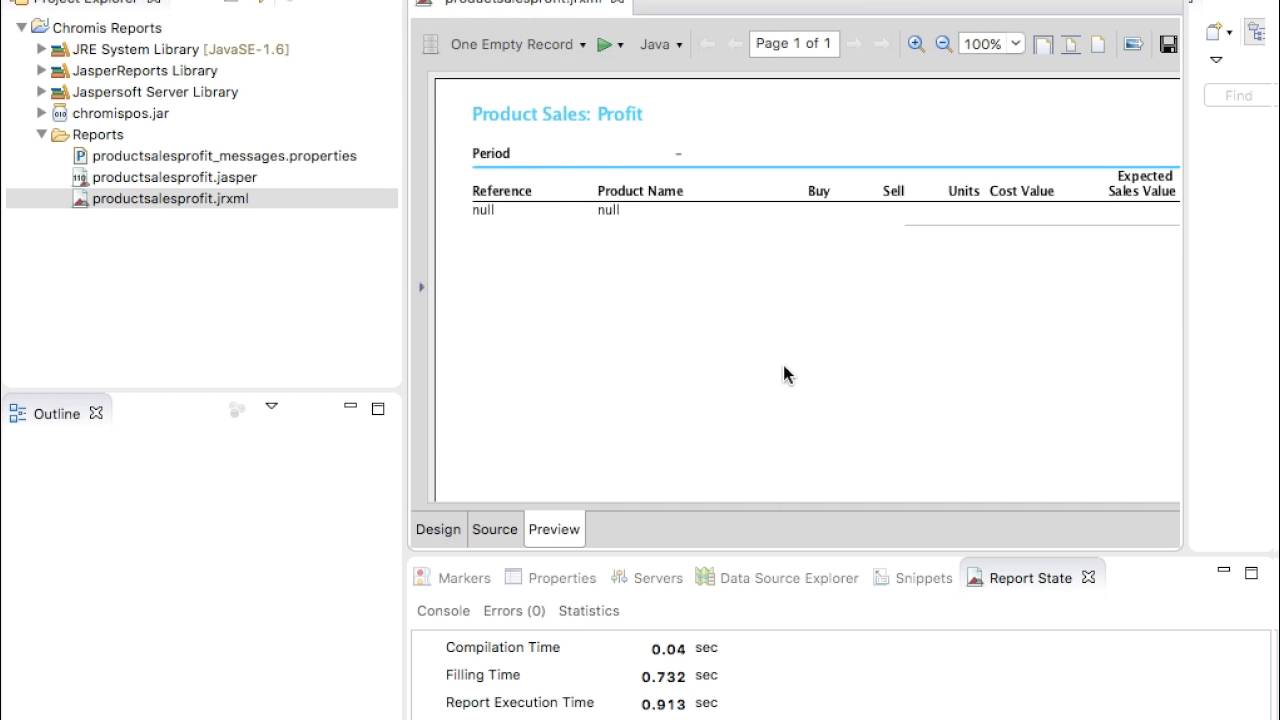Click the zoom in magnifier icon
Screen dimensions: 1280x720
916,44
